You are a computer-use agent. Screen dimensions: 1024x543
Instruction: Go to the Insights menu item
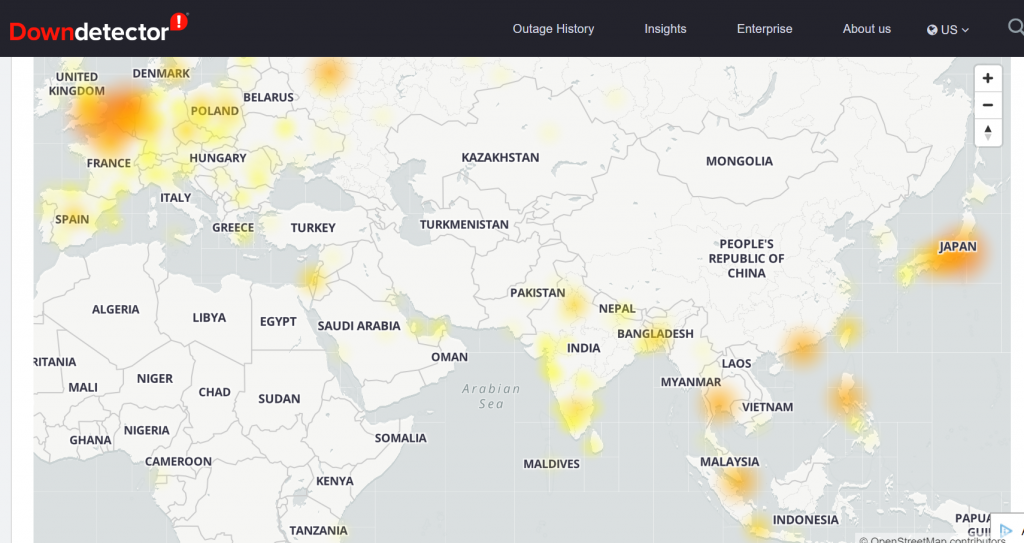665,29
